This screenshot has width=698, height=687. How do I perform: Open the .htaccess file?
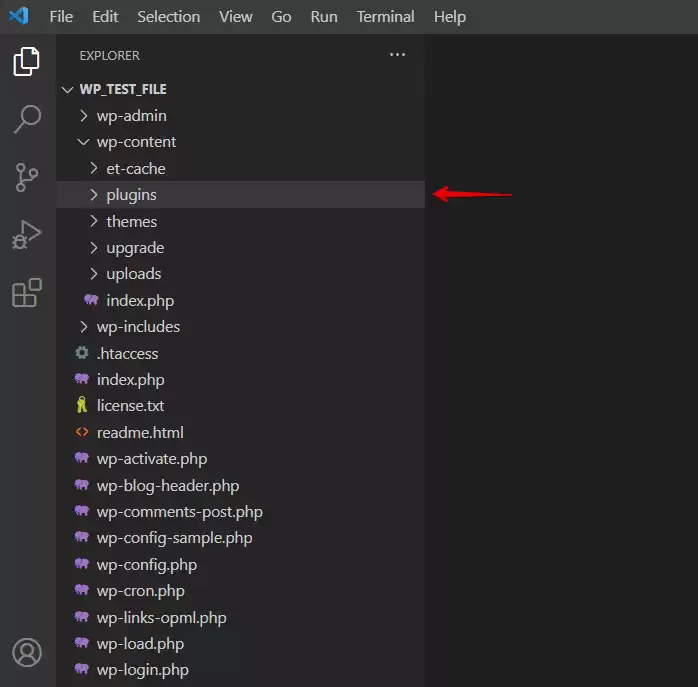coord(127,353)
